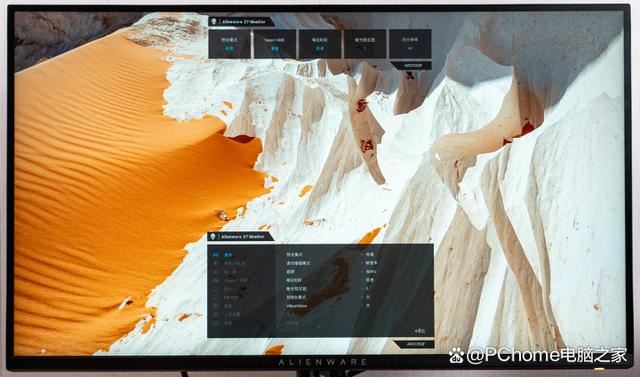Select the brightness/contrast icon in OSD sidebar
The width and height of the screenshot is (640, 377).
[x=216, y=263]
